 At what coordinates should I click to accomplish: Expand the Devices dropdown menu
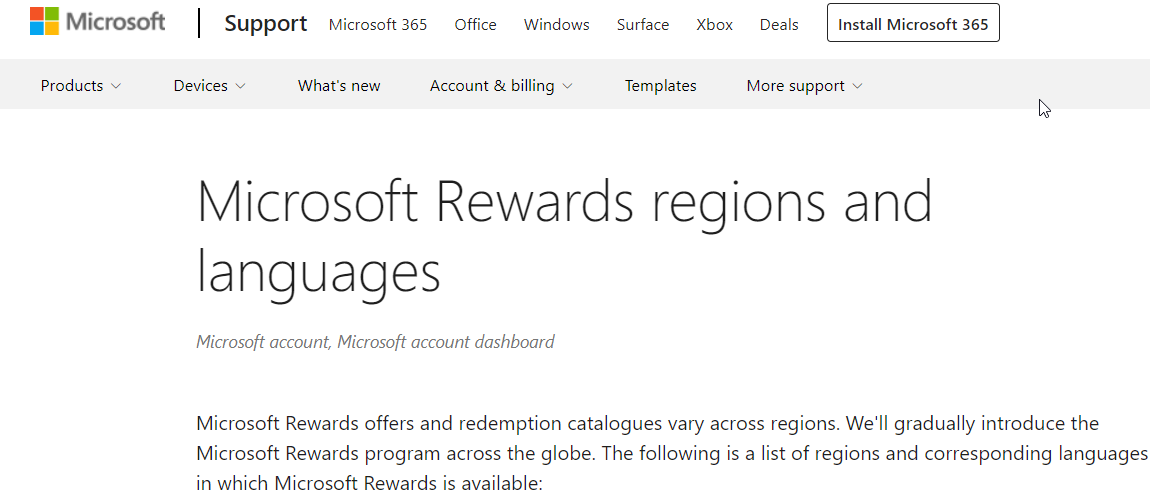pos(209,86)
